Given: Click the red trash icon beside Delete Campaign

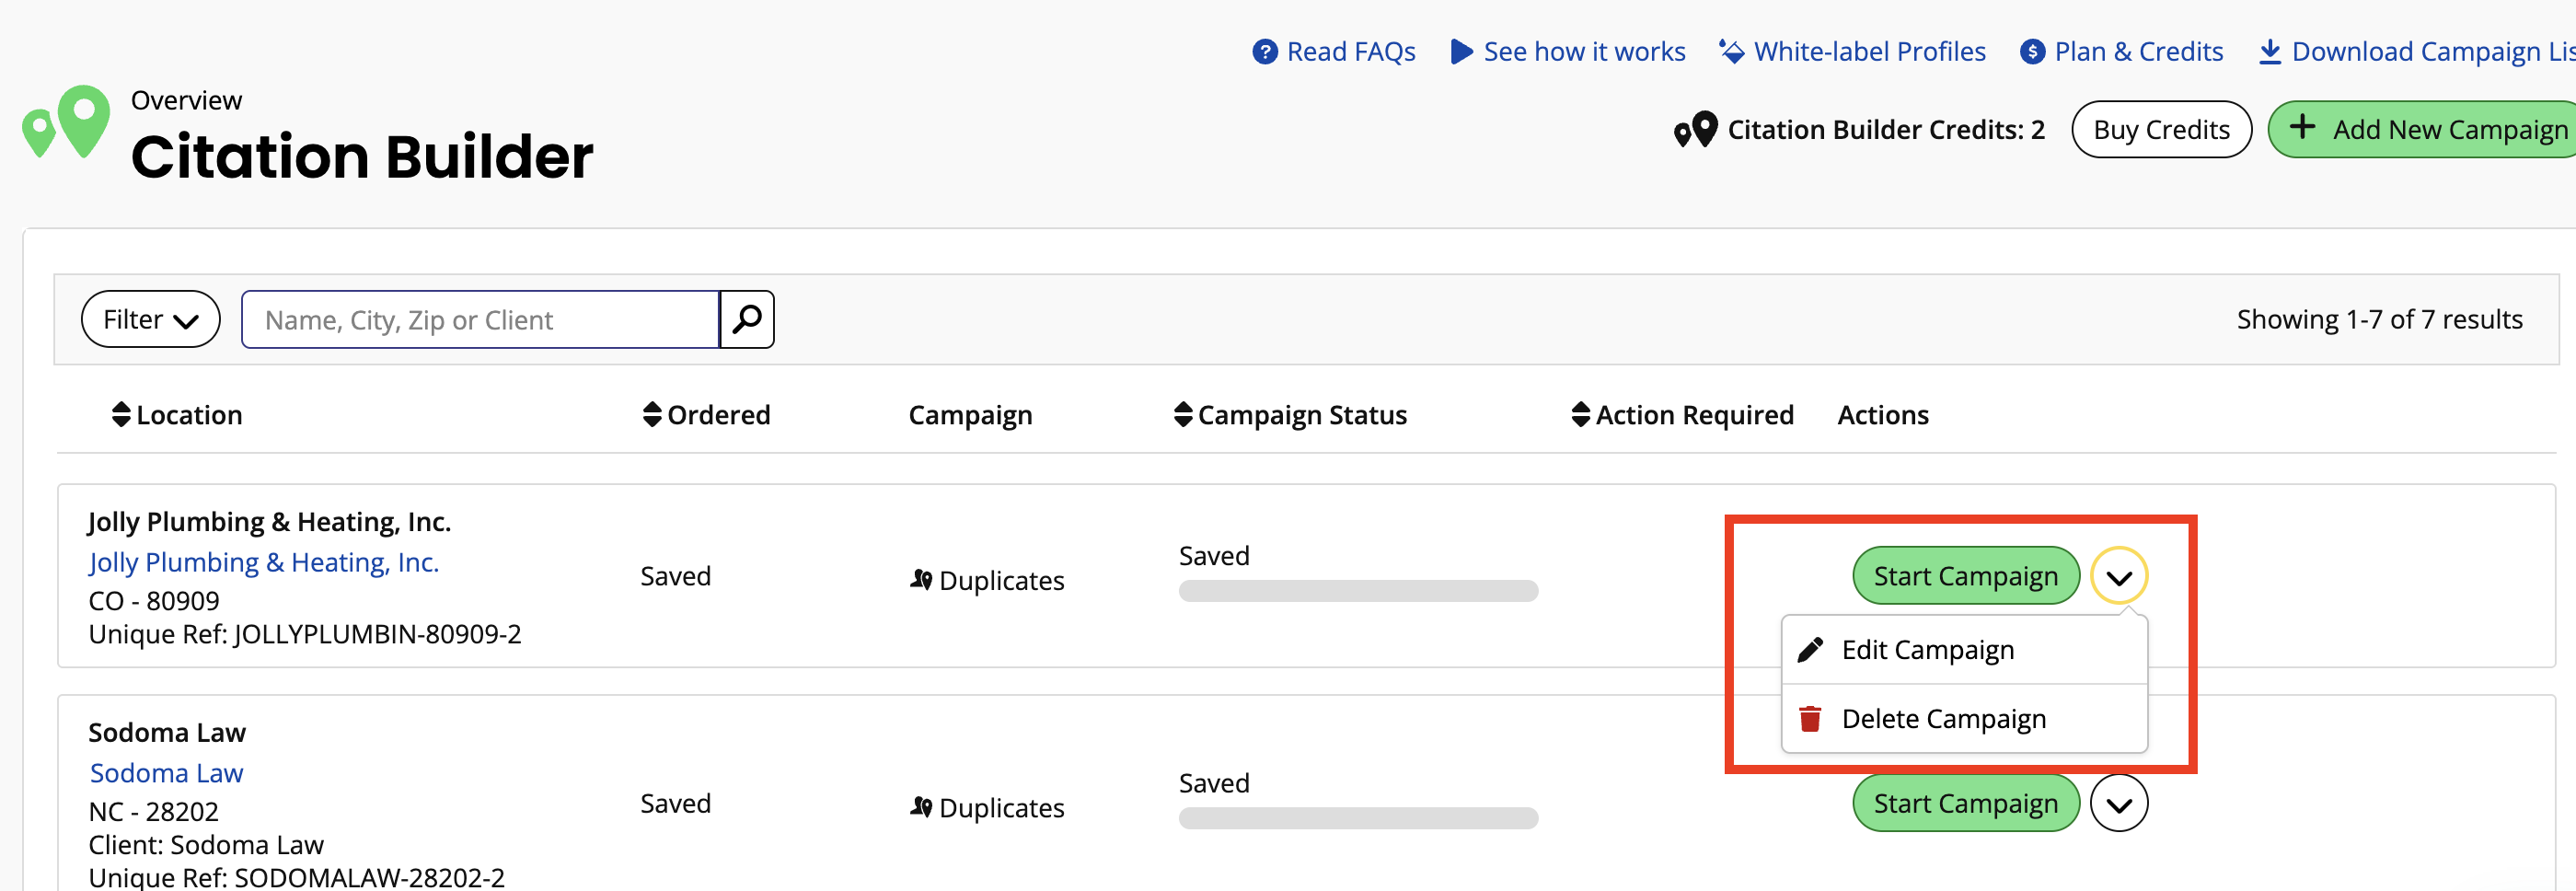Looking at the screenshot, I should [x=1809, y=719].
